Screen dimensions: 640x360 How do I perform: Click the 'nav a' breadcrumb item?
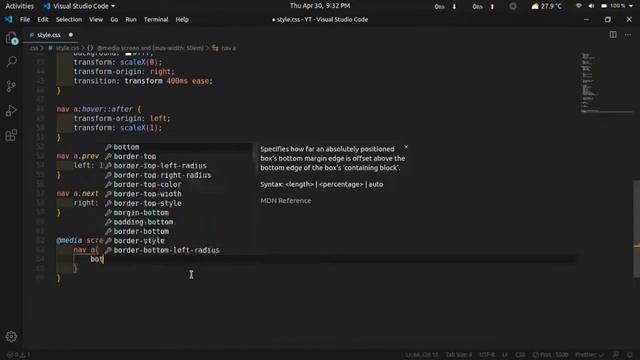(x=224, y=48)
